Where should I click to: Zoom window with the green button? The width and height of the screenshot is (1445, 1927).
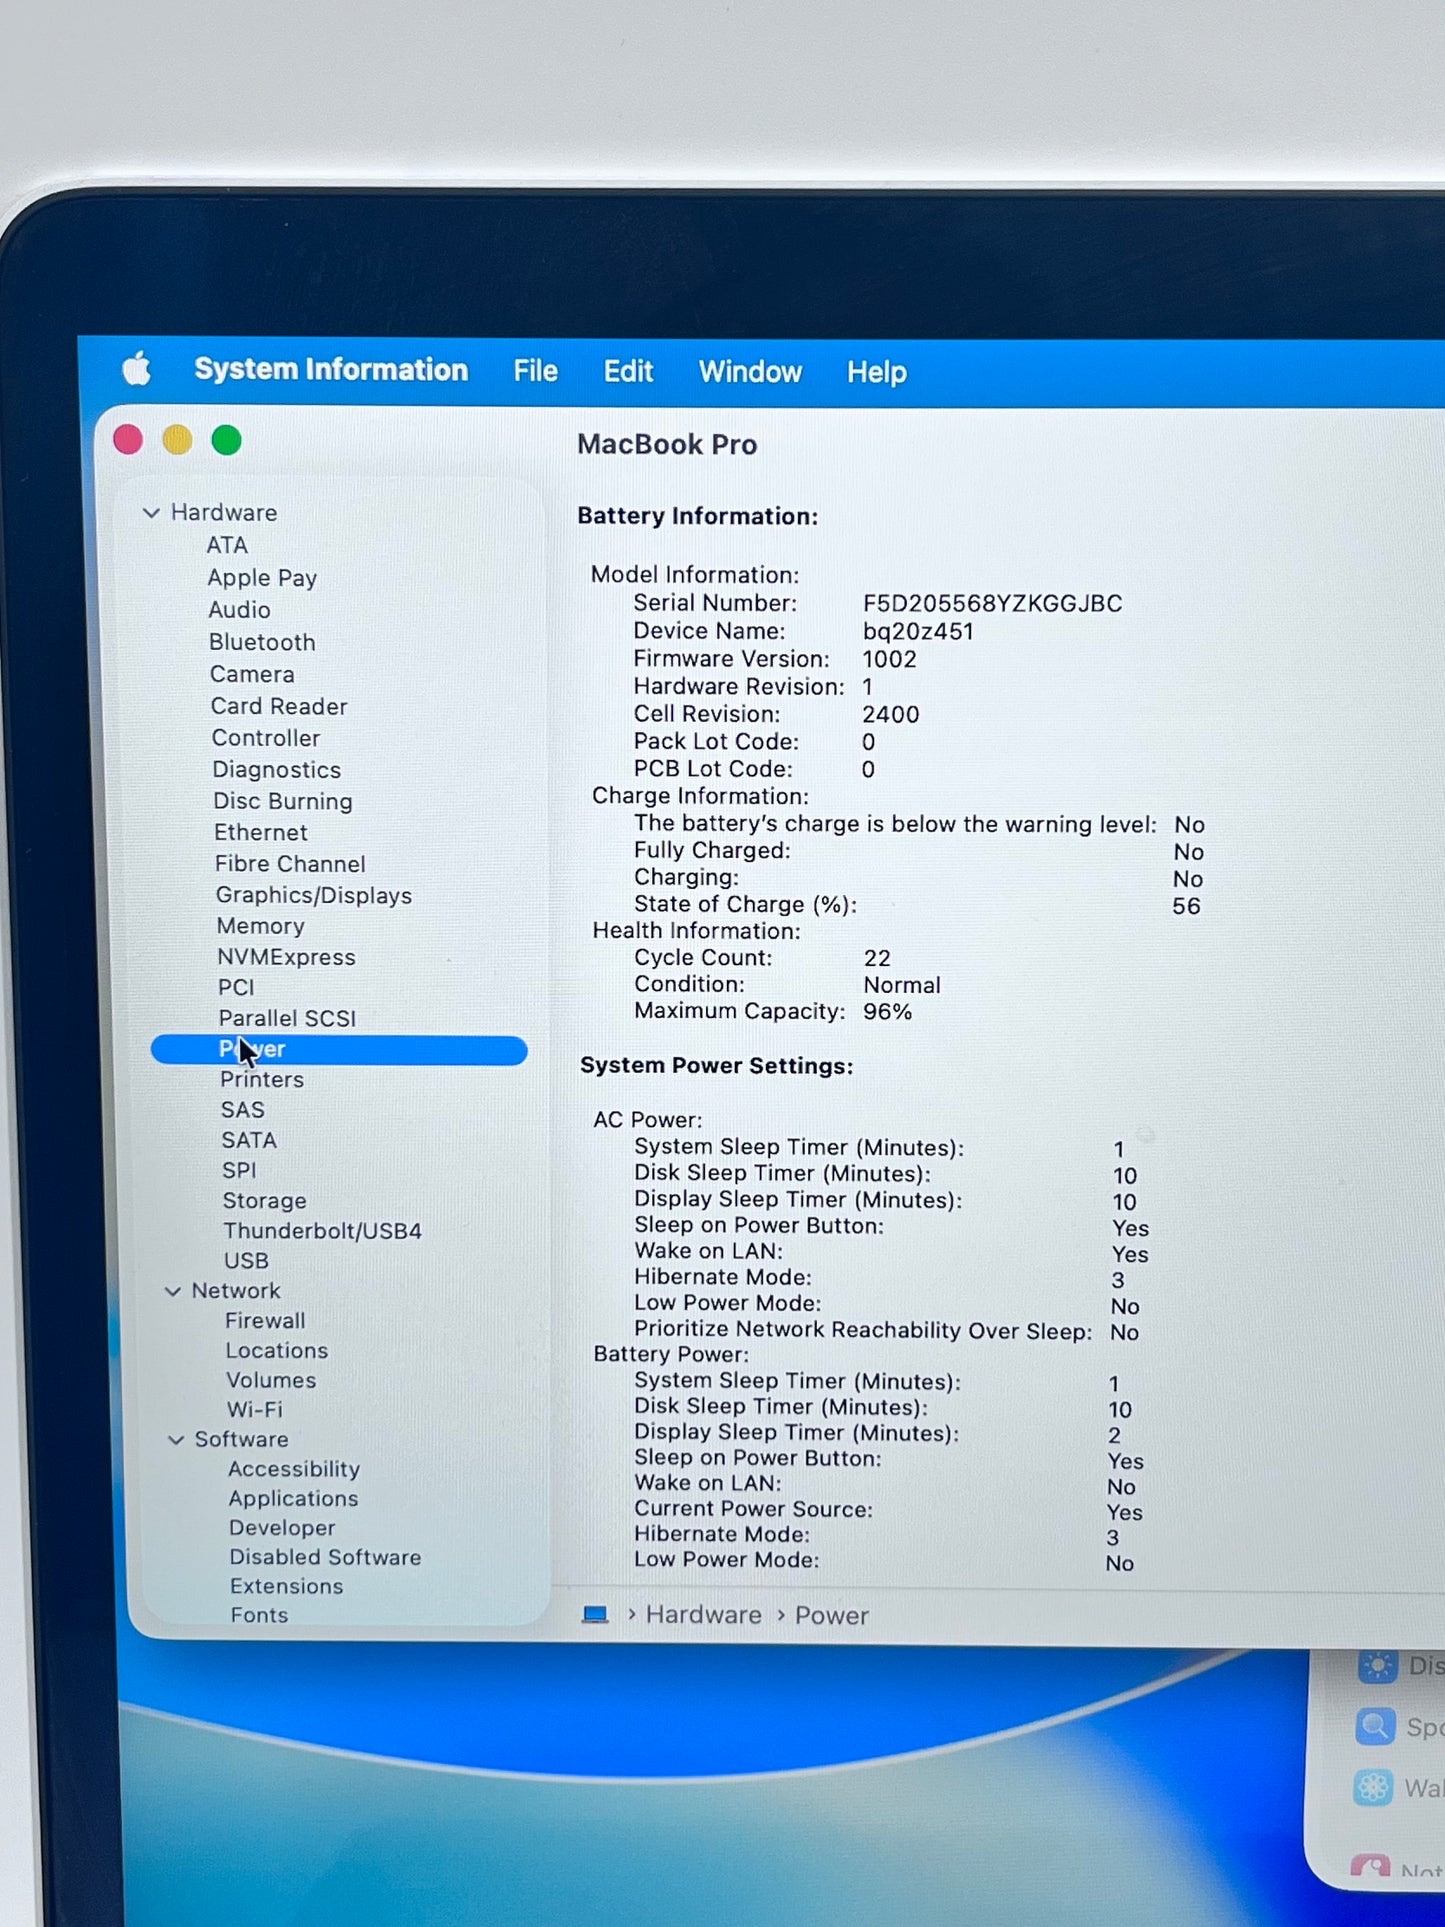coord(226,439)
